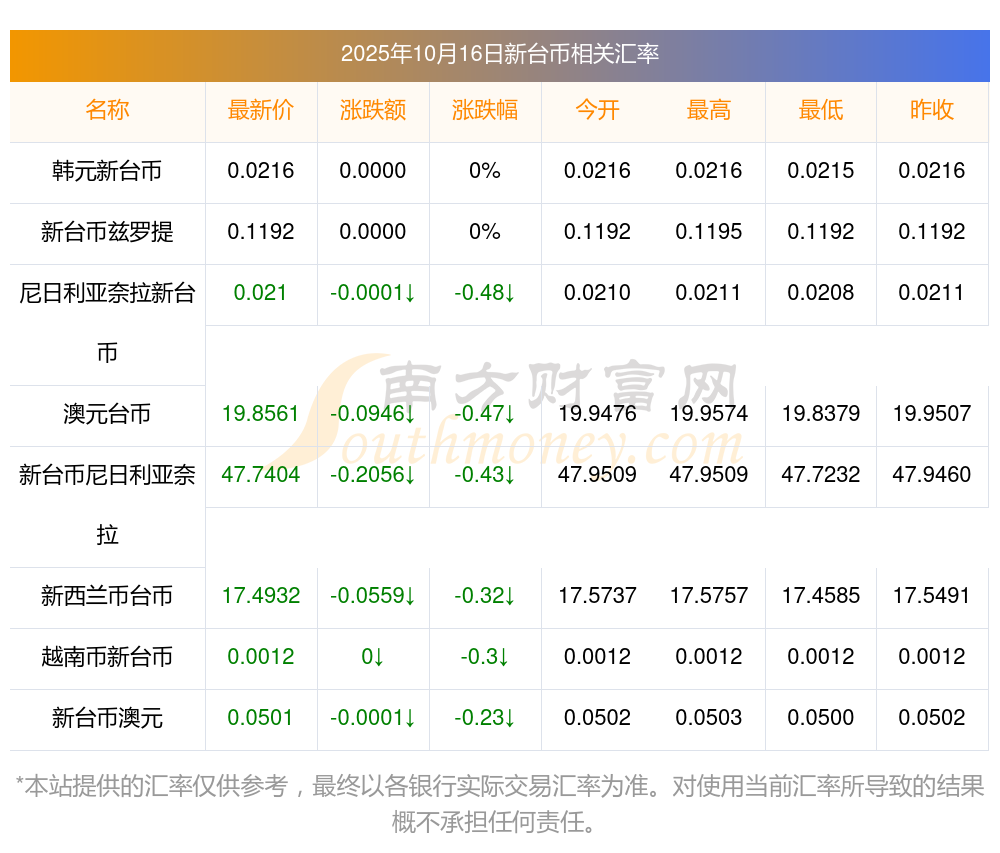Click the table title 2025年10月16日新台币相关汇率
Viewport: 1000px width, 853px height.
click(499, 54)
